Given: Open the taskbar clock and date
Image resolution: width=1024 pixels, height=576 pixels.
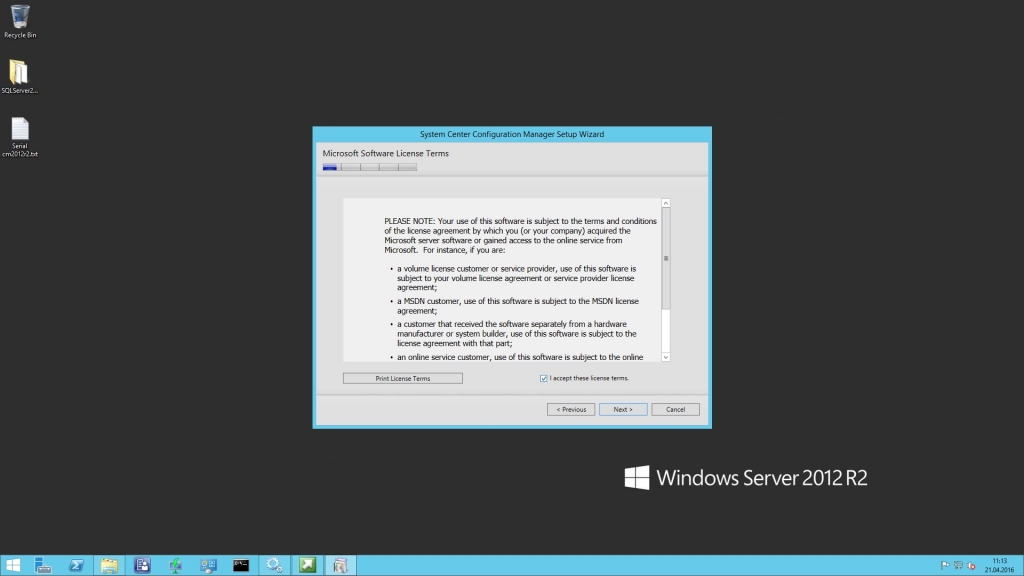Looking at the screenshot, I should coord(999,565).
